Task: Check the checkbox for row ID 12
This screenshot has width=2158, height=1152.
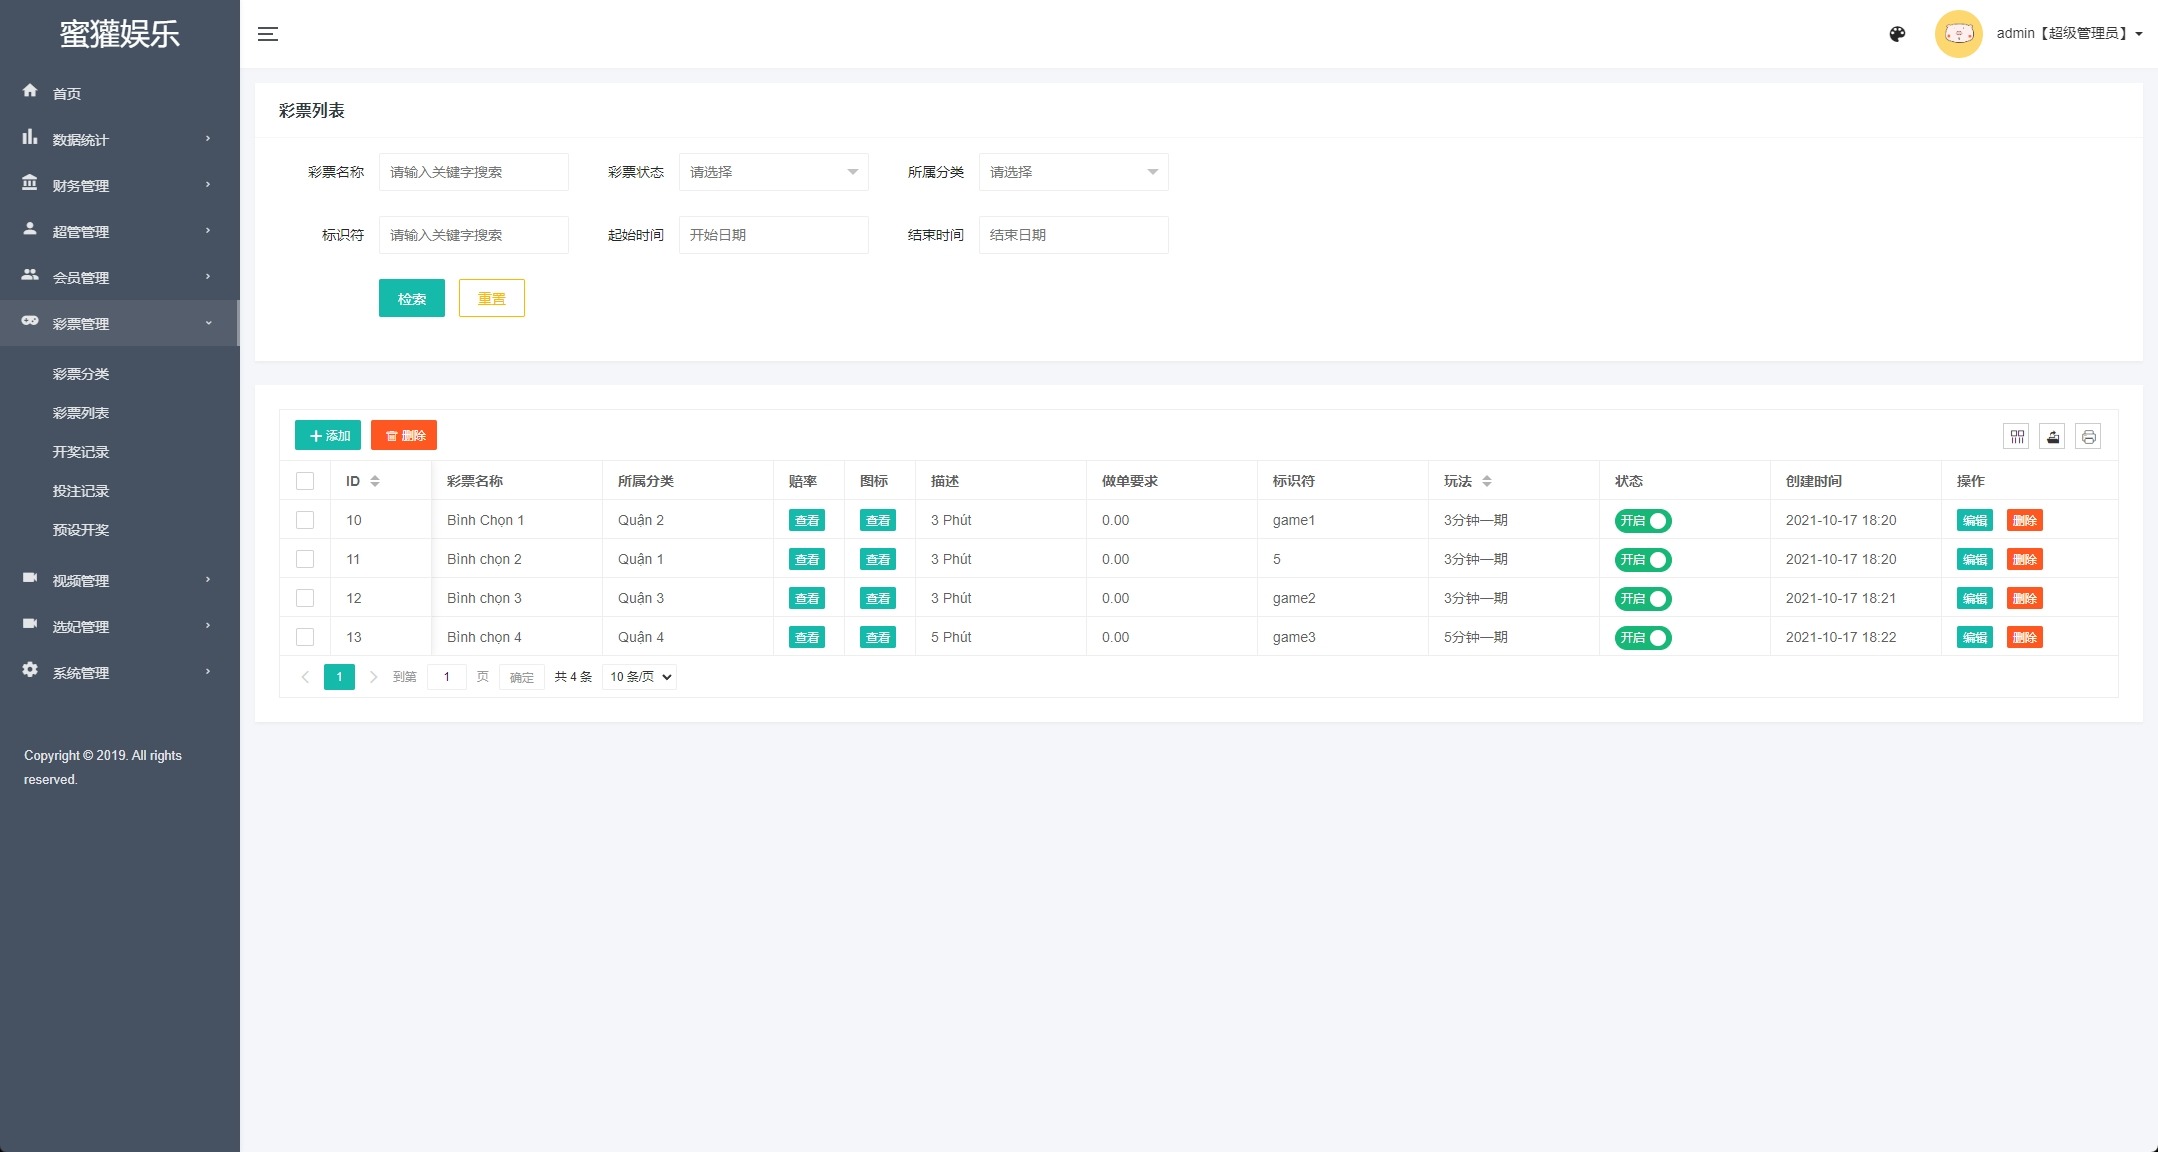Action: pyautogui.click(x=305, y=598)
